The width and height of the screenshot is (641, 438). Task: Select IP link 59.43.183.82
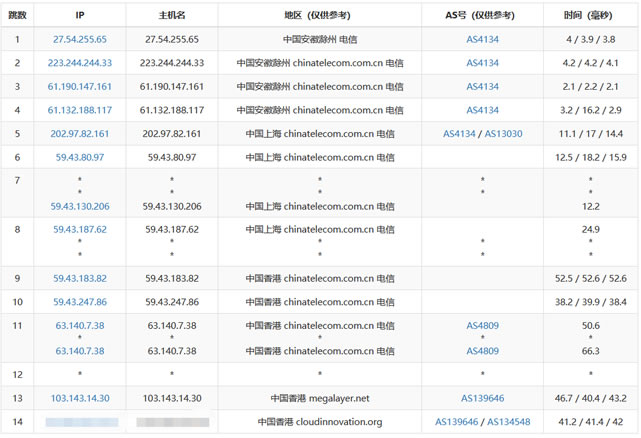(80, 278)
